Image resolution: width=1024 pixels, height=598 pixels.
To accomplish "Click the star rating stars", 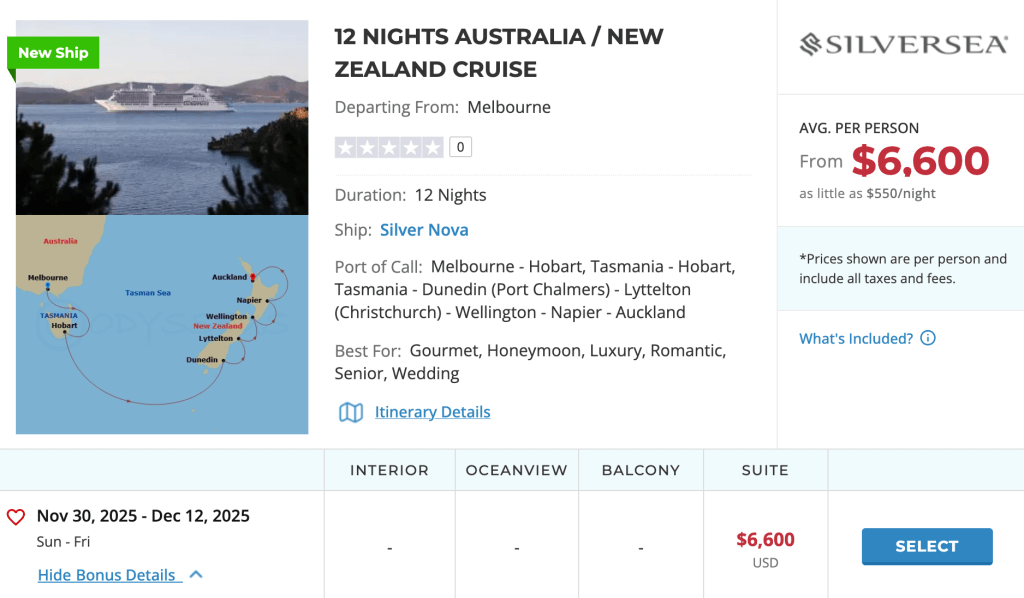I will coord(389,147).
